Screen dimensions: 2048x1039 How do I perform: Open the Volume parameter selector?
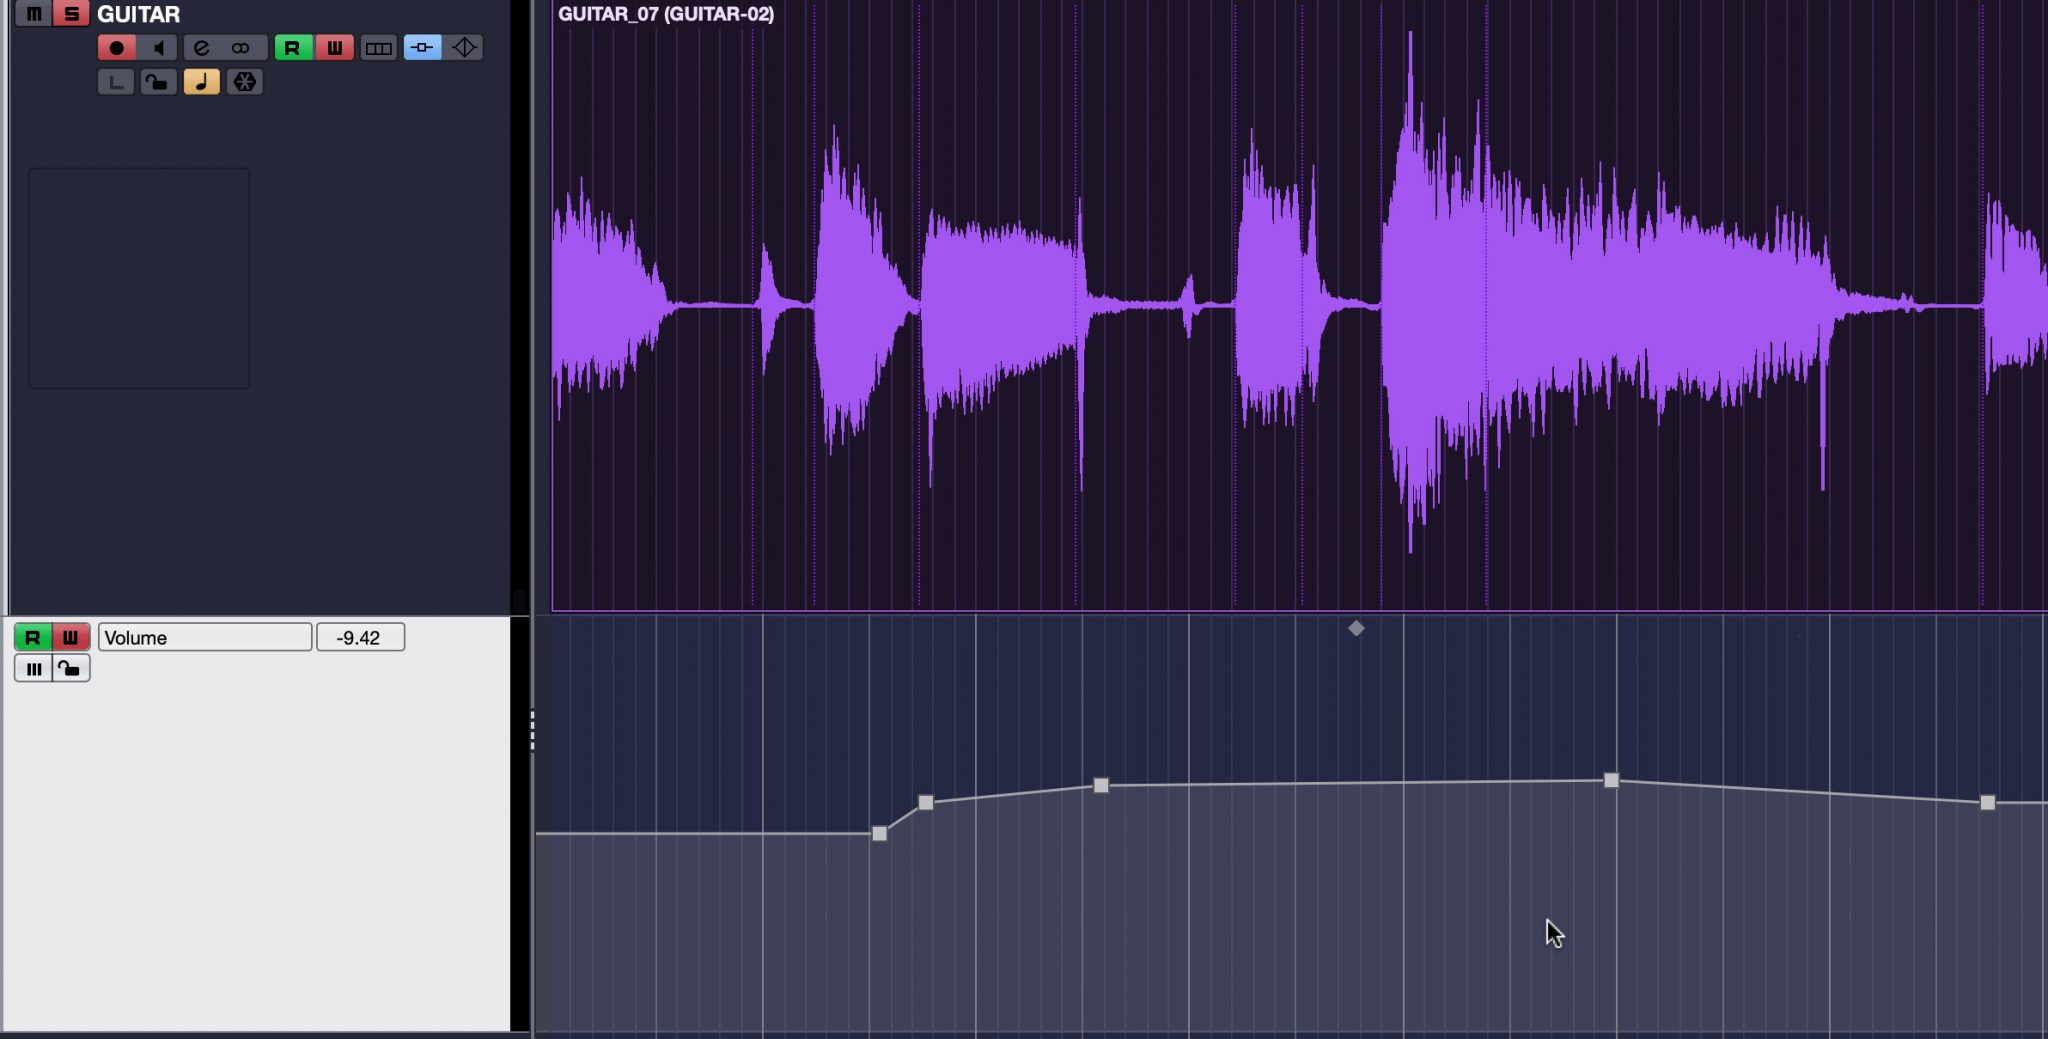[x=205, y=637]
